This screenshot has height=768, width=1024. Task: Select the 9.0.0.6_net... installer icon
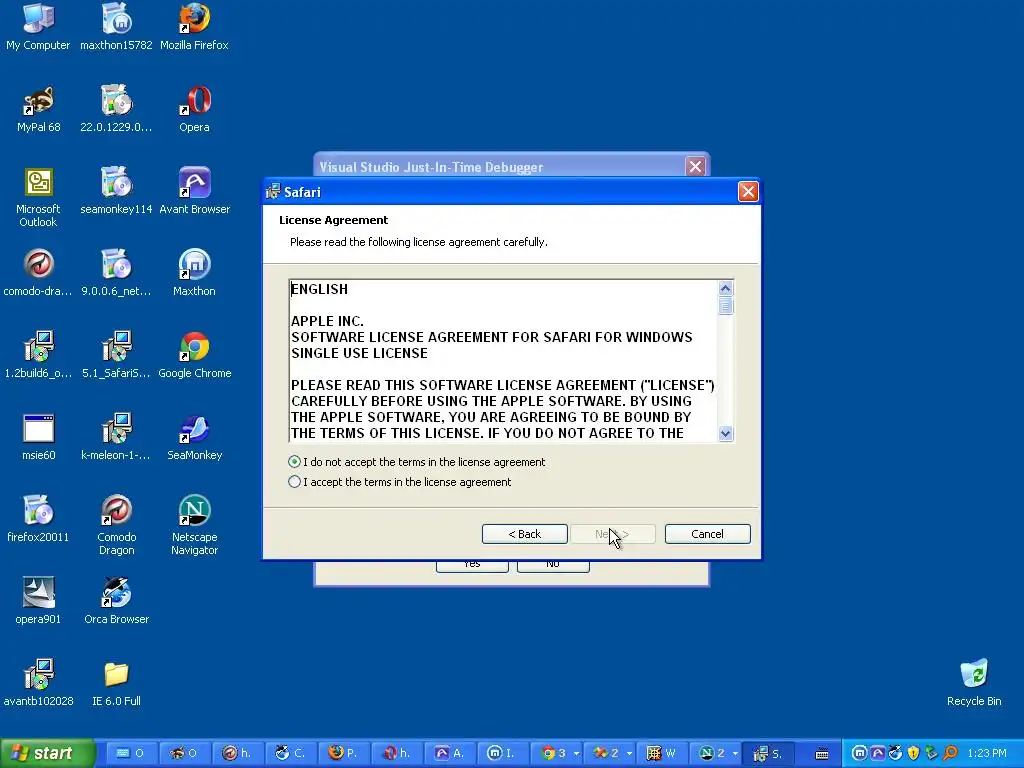coord(116,273)
